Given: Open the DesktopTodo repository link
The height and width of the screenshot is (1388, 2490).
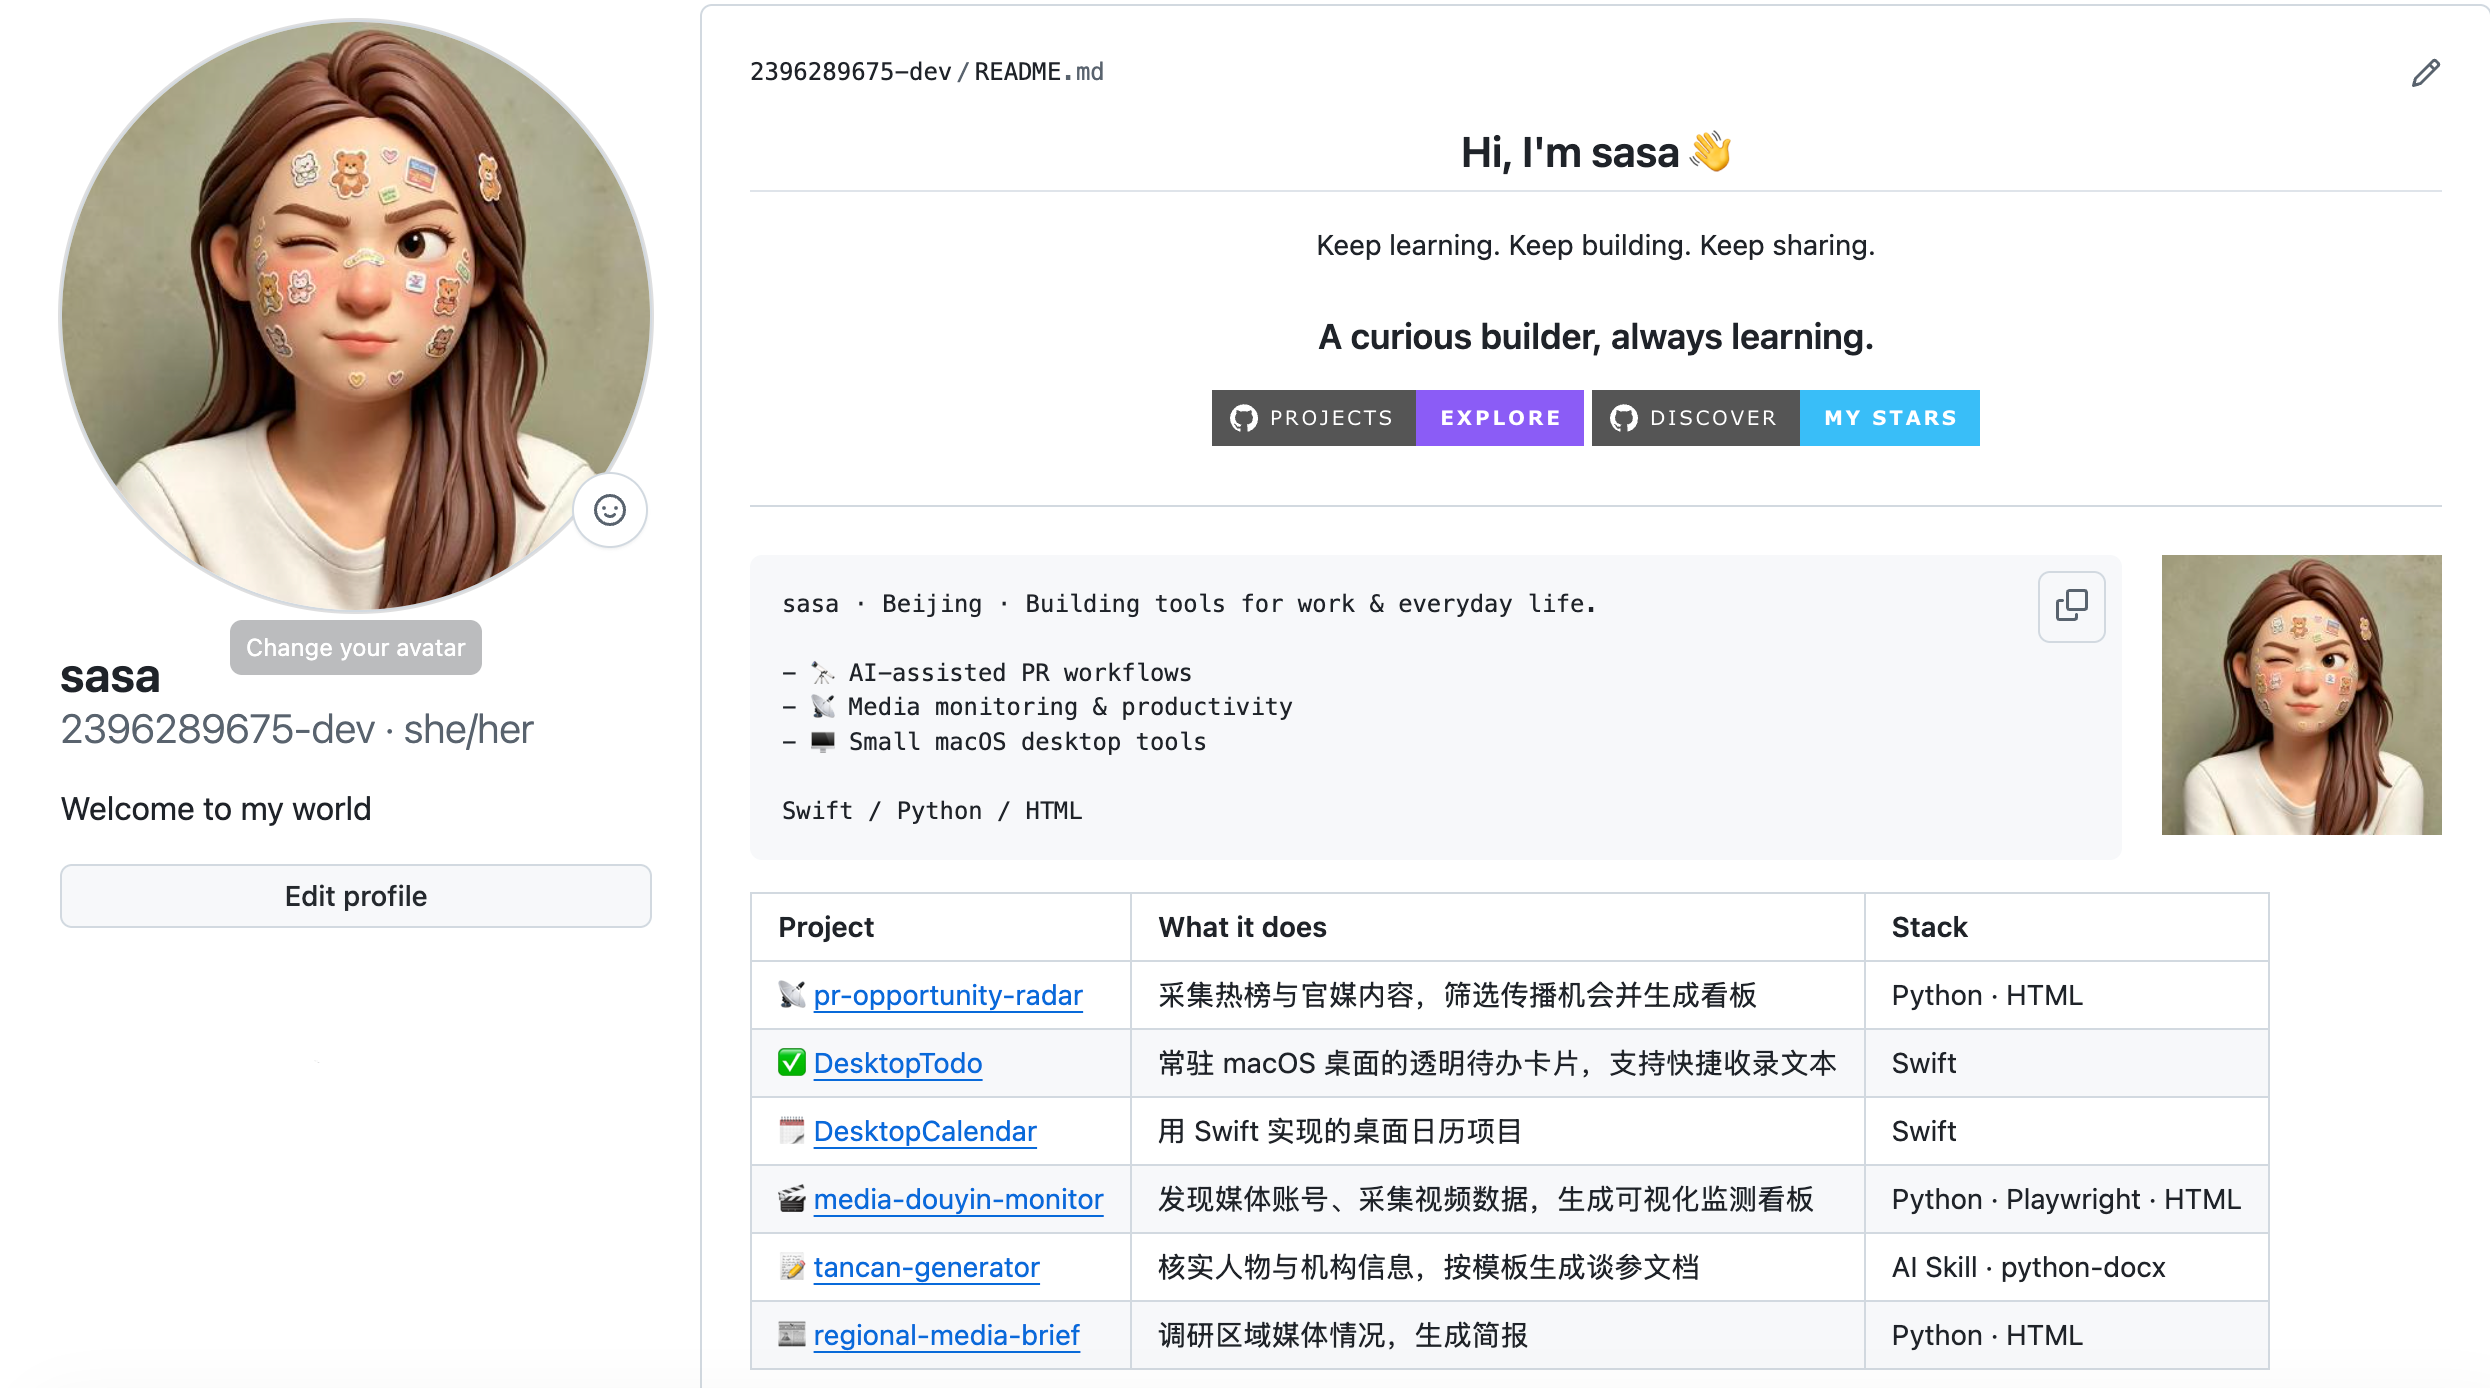Looking at the screenshot, I should 898,1063.
